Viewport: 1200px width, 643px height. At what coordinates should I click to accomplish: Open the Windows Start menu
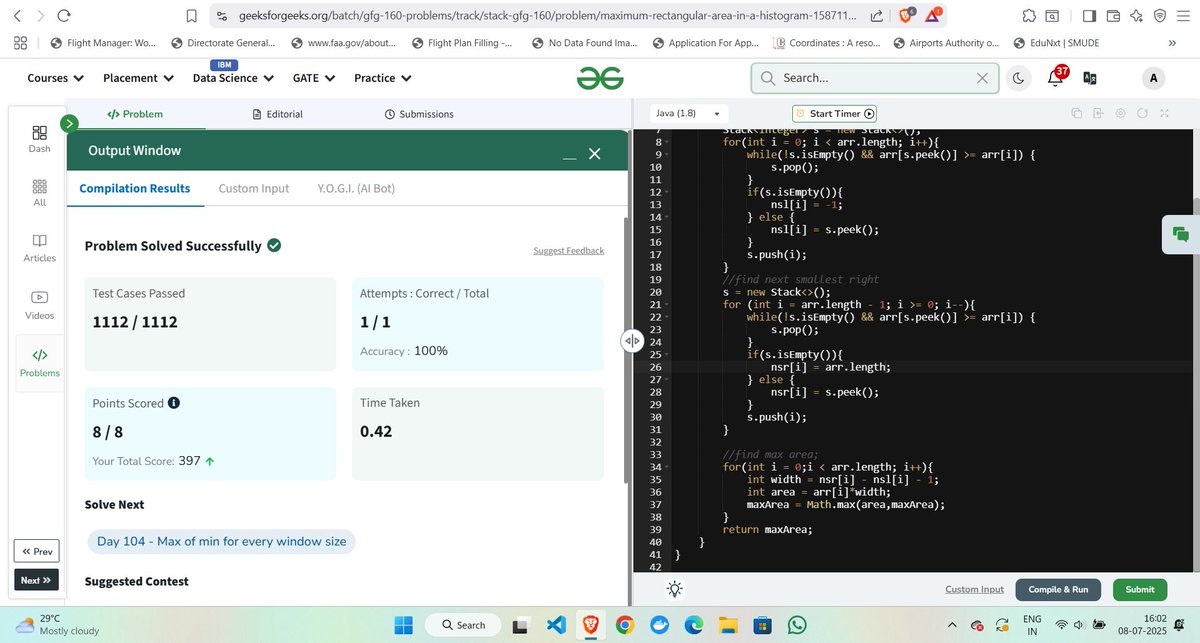(403, 625)
